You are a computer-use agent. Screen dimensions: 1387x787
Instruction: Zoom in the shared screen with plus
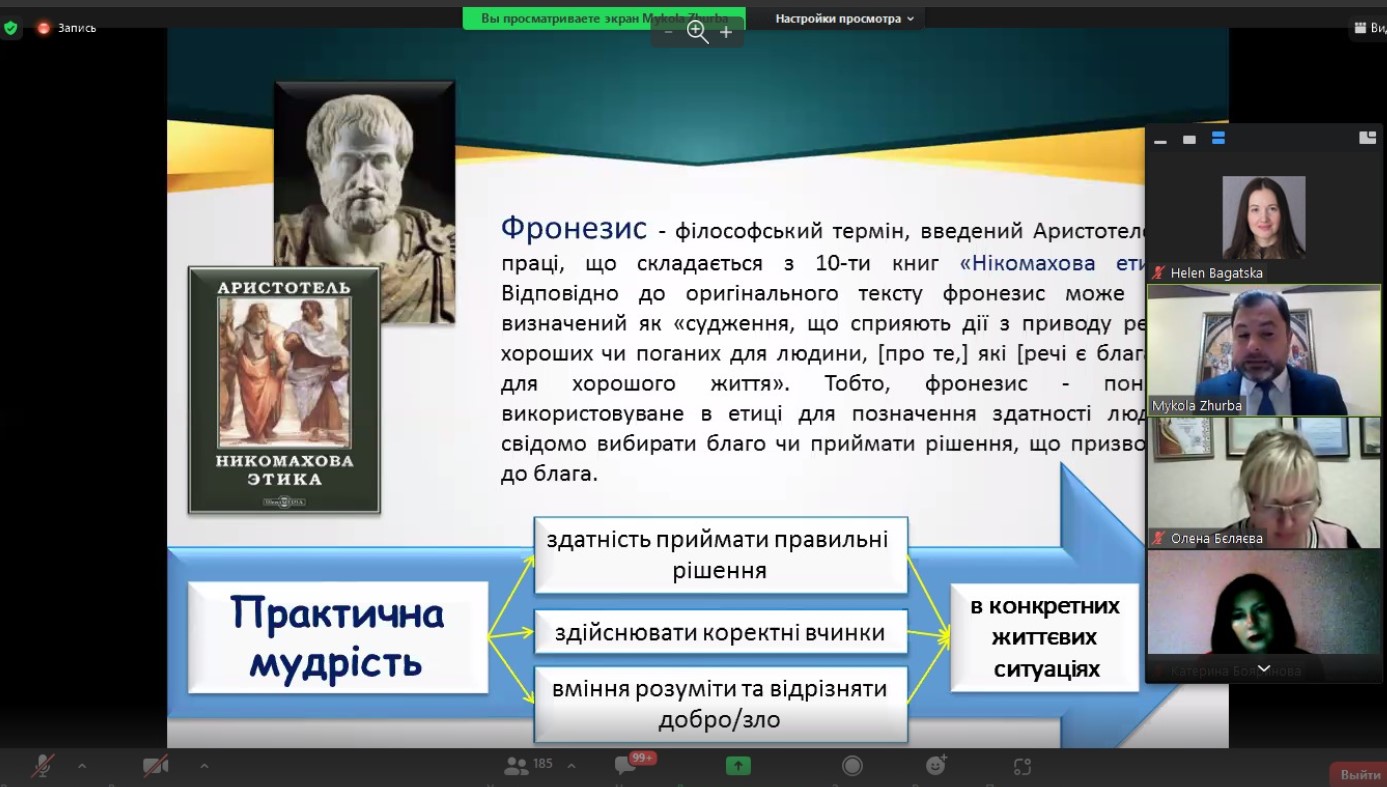click(x=726, y=32)
